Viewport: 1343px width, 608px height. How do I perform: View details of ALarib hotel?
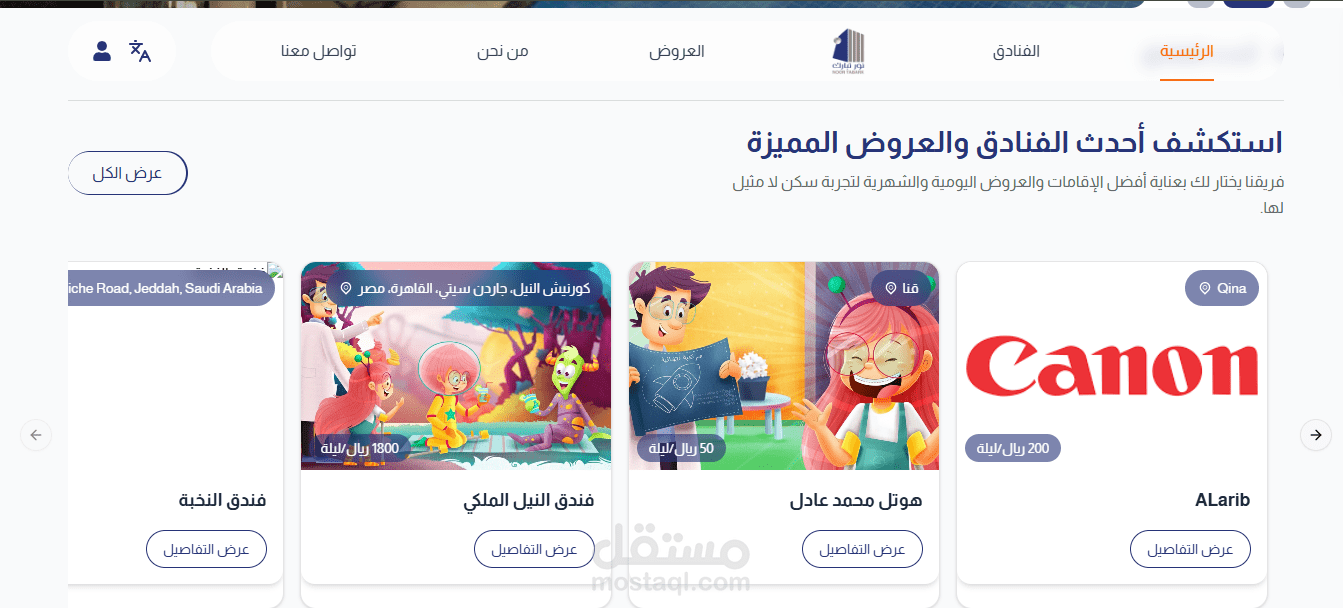[1190, 549]
